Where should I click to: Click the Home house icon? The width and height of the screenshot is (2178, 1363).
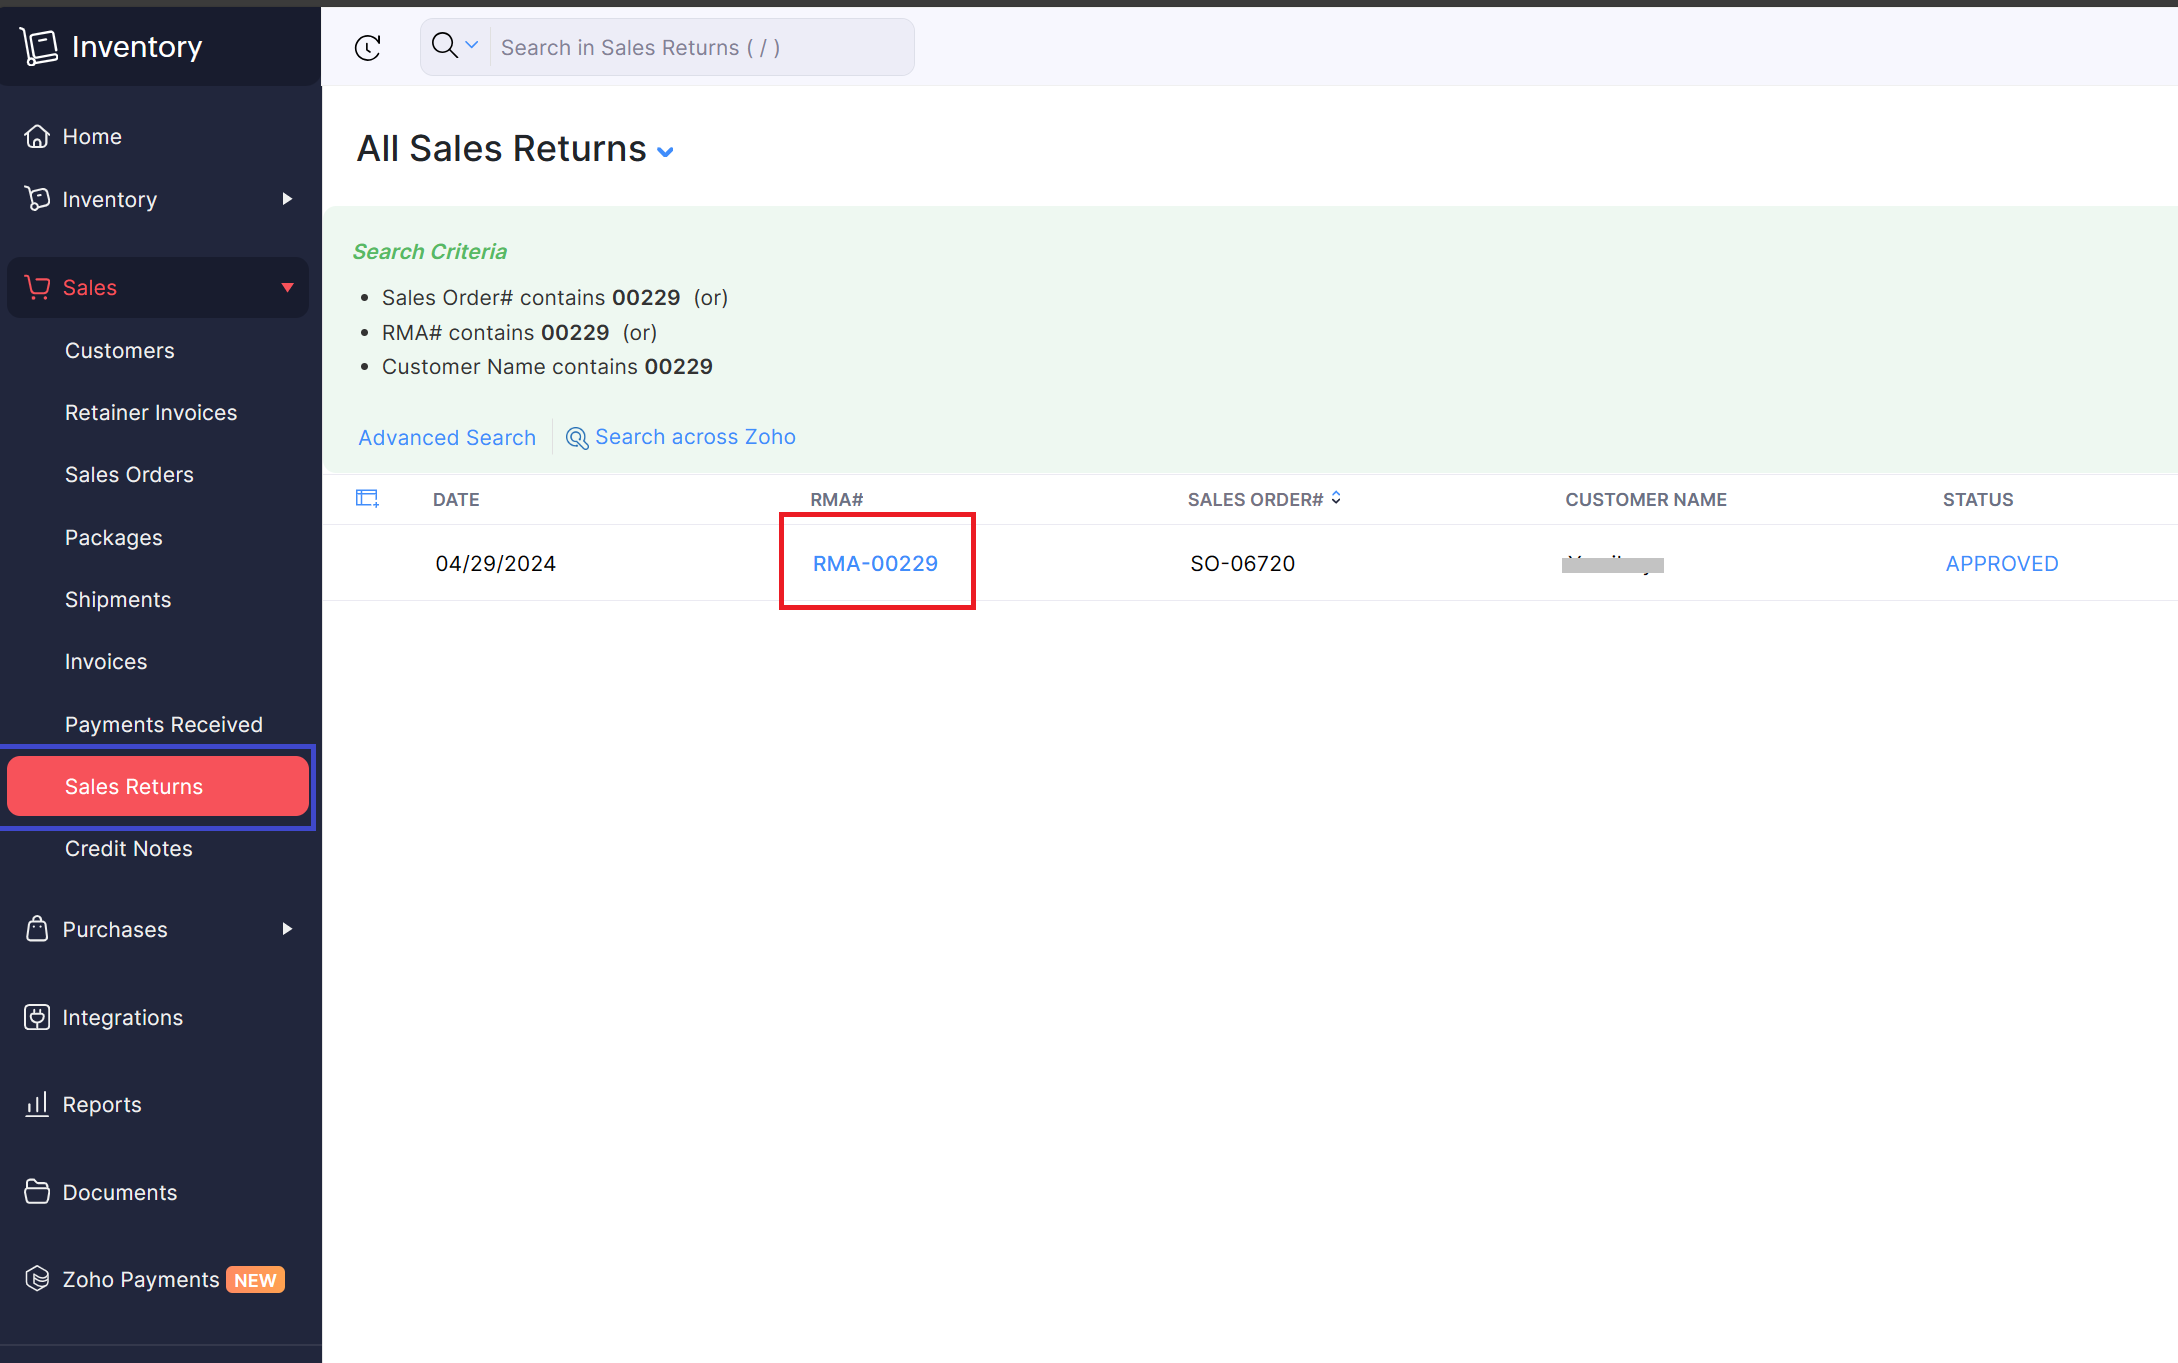(x=37, y=136)
